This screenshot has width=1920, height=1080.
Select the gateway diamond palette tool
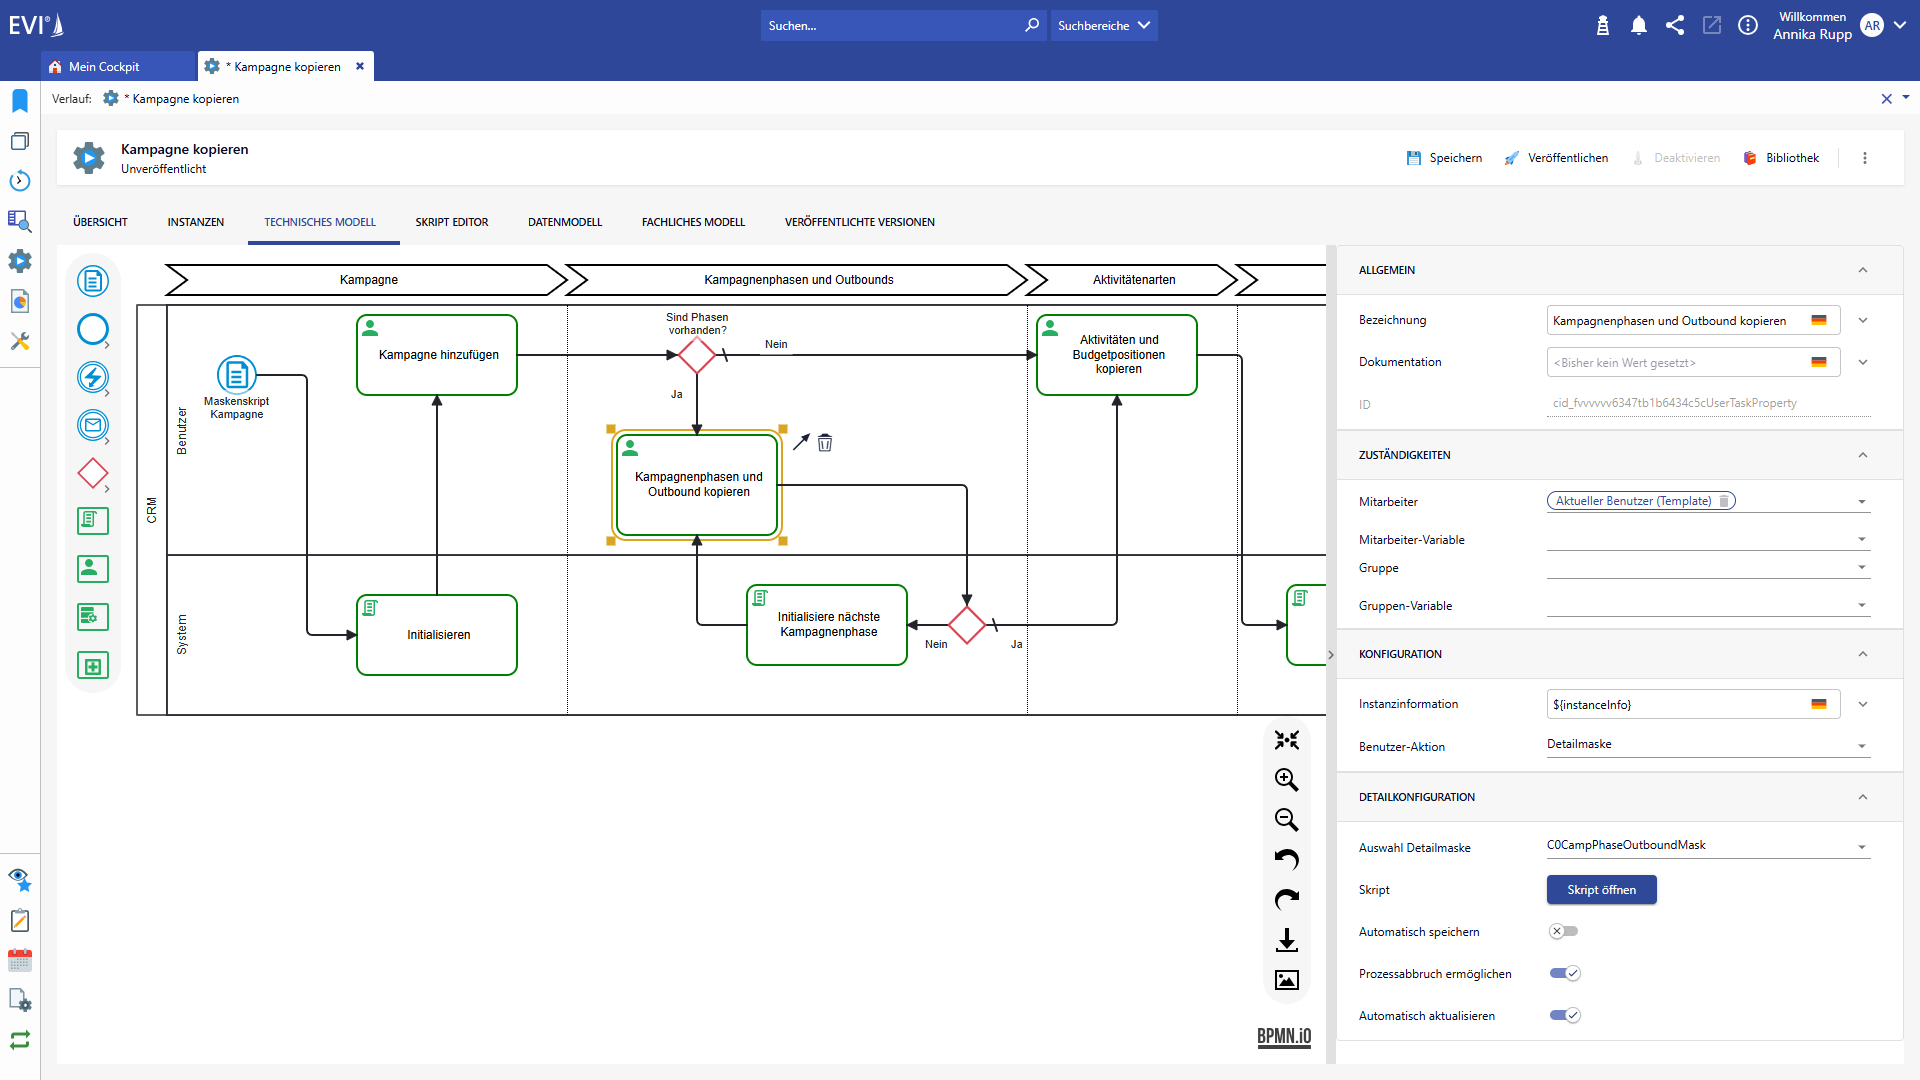[93, 473]
